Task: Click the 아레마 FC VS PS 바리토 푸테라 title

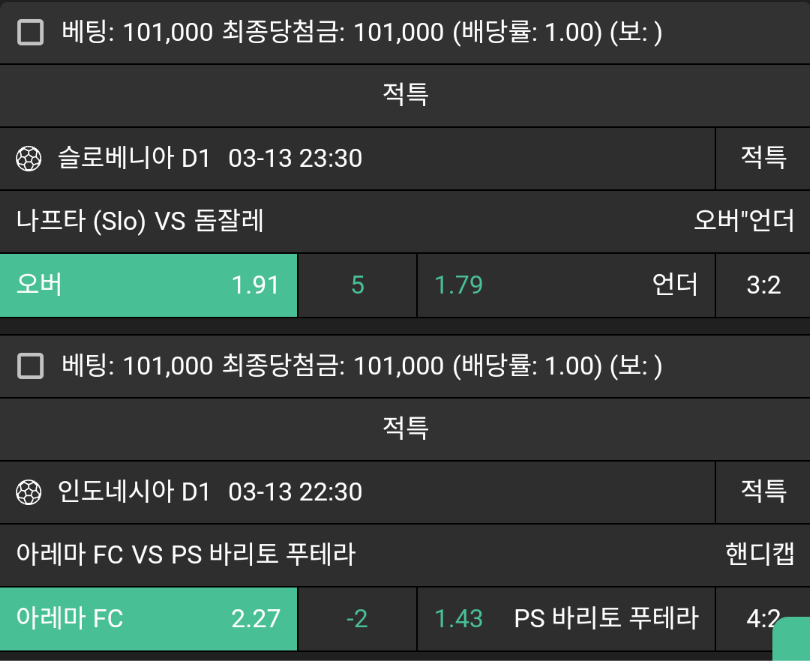Action: click(x=186, y=554)
